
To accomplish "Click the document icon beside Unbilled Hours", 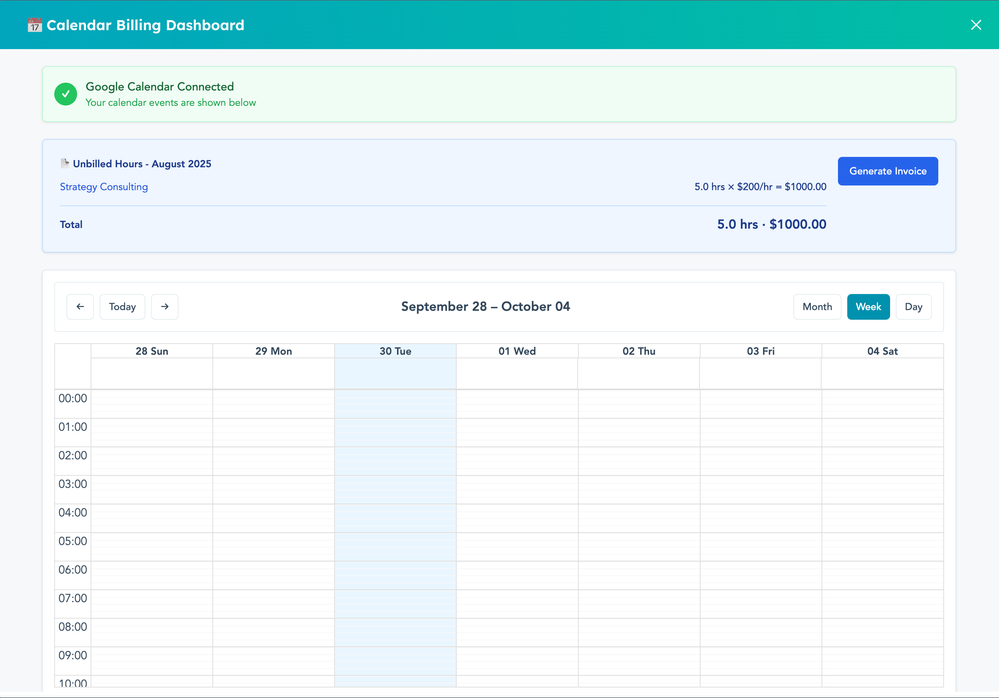I will pos(65,163).
